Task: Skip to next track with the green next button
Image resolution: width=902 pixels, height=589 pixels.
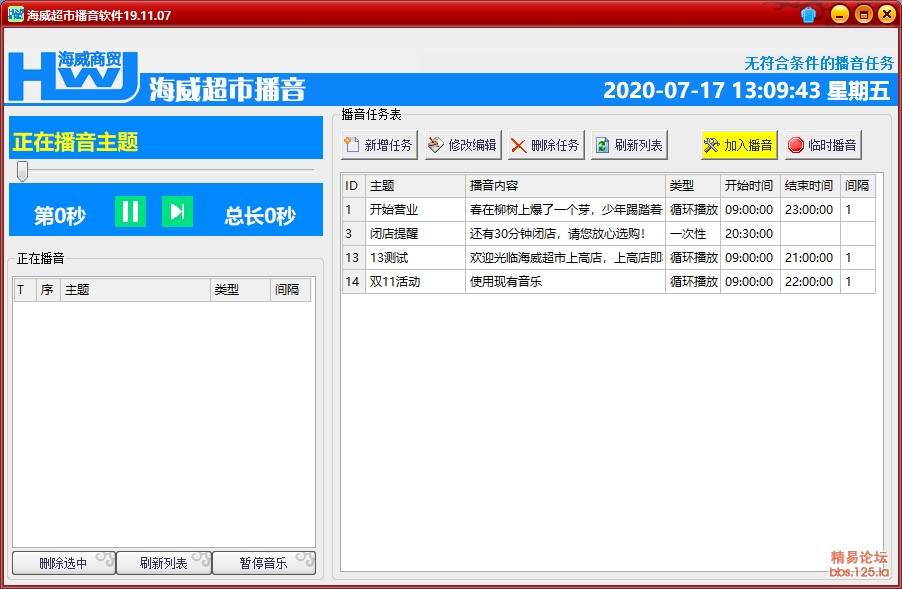Action: coord(177,212)
